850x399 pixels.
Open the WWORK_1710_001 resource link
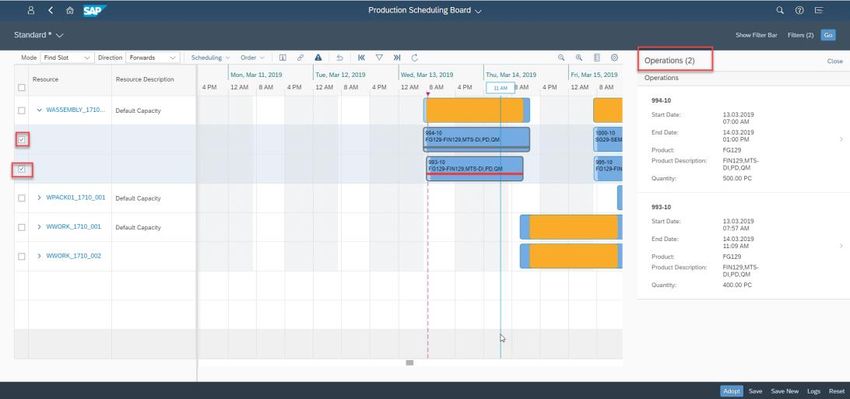pyautogui.click(x=73, y=227)
